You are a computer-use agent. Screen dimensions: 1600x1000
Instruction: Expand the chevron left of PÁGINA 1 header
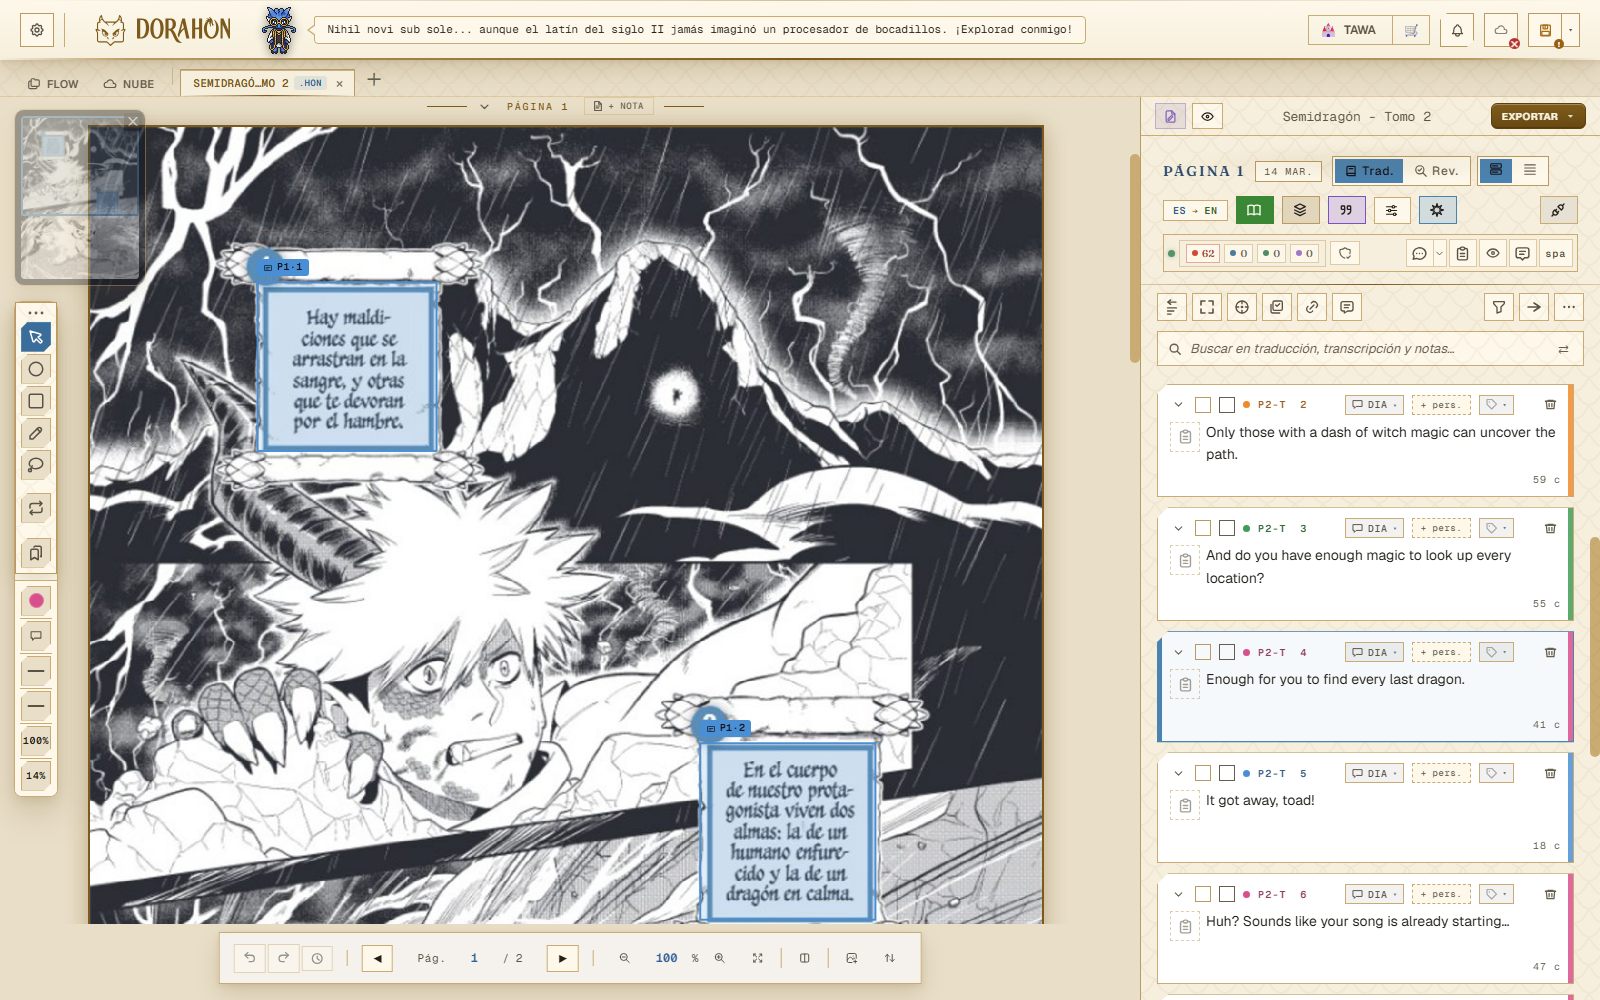(484, 106)
